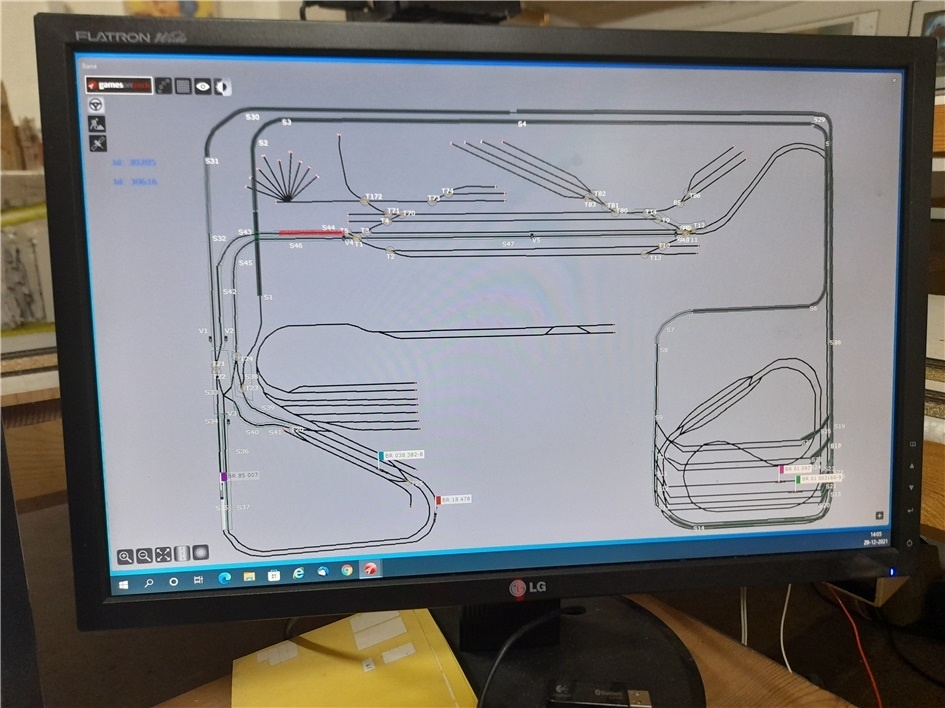
Task: Click the teal BR 038 382-8 train label
Action: point(406,455)
